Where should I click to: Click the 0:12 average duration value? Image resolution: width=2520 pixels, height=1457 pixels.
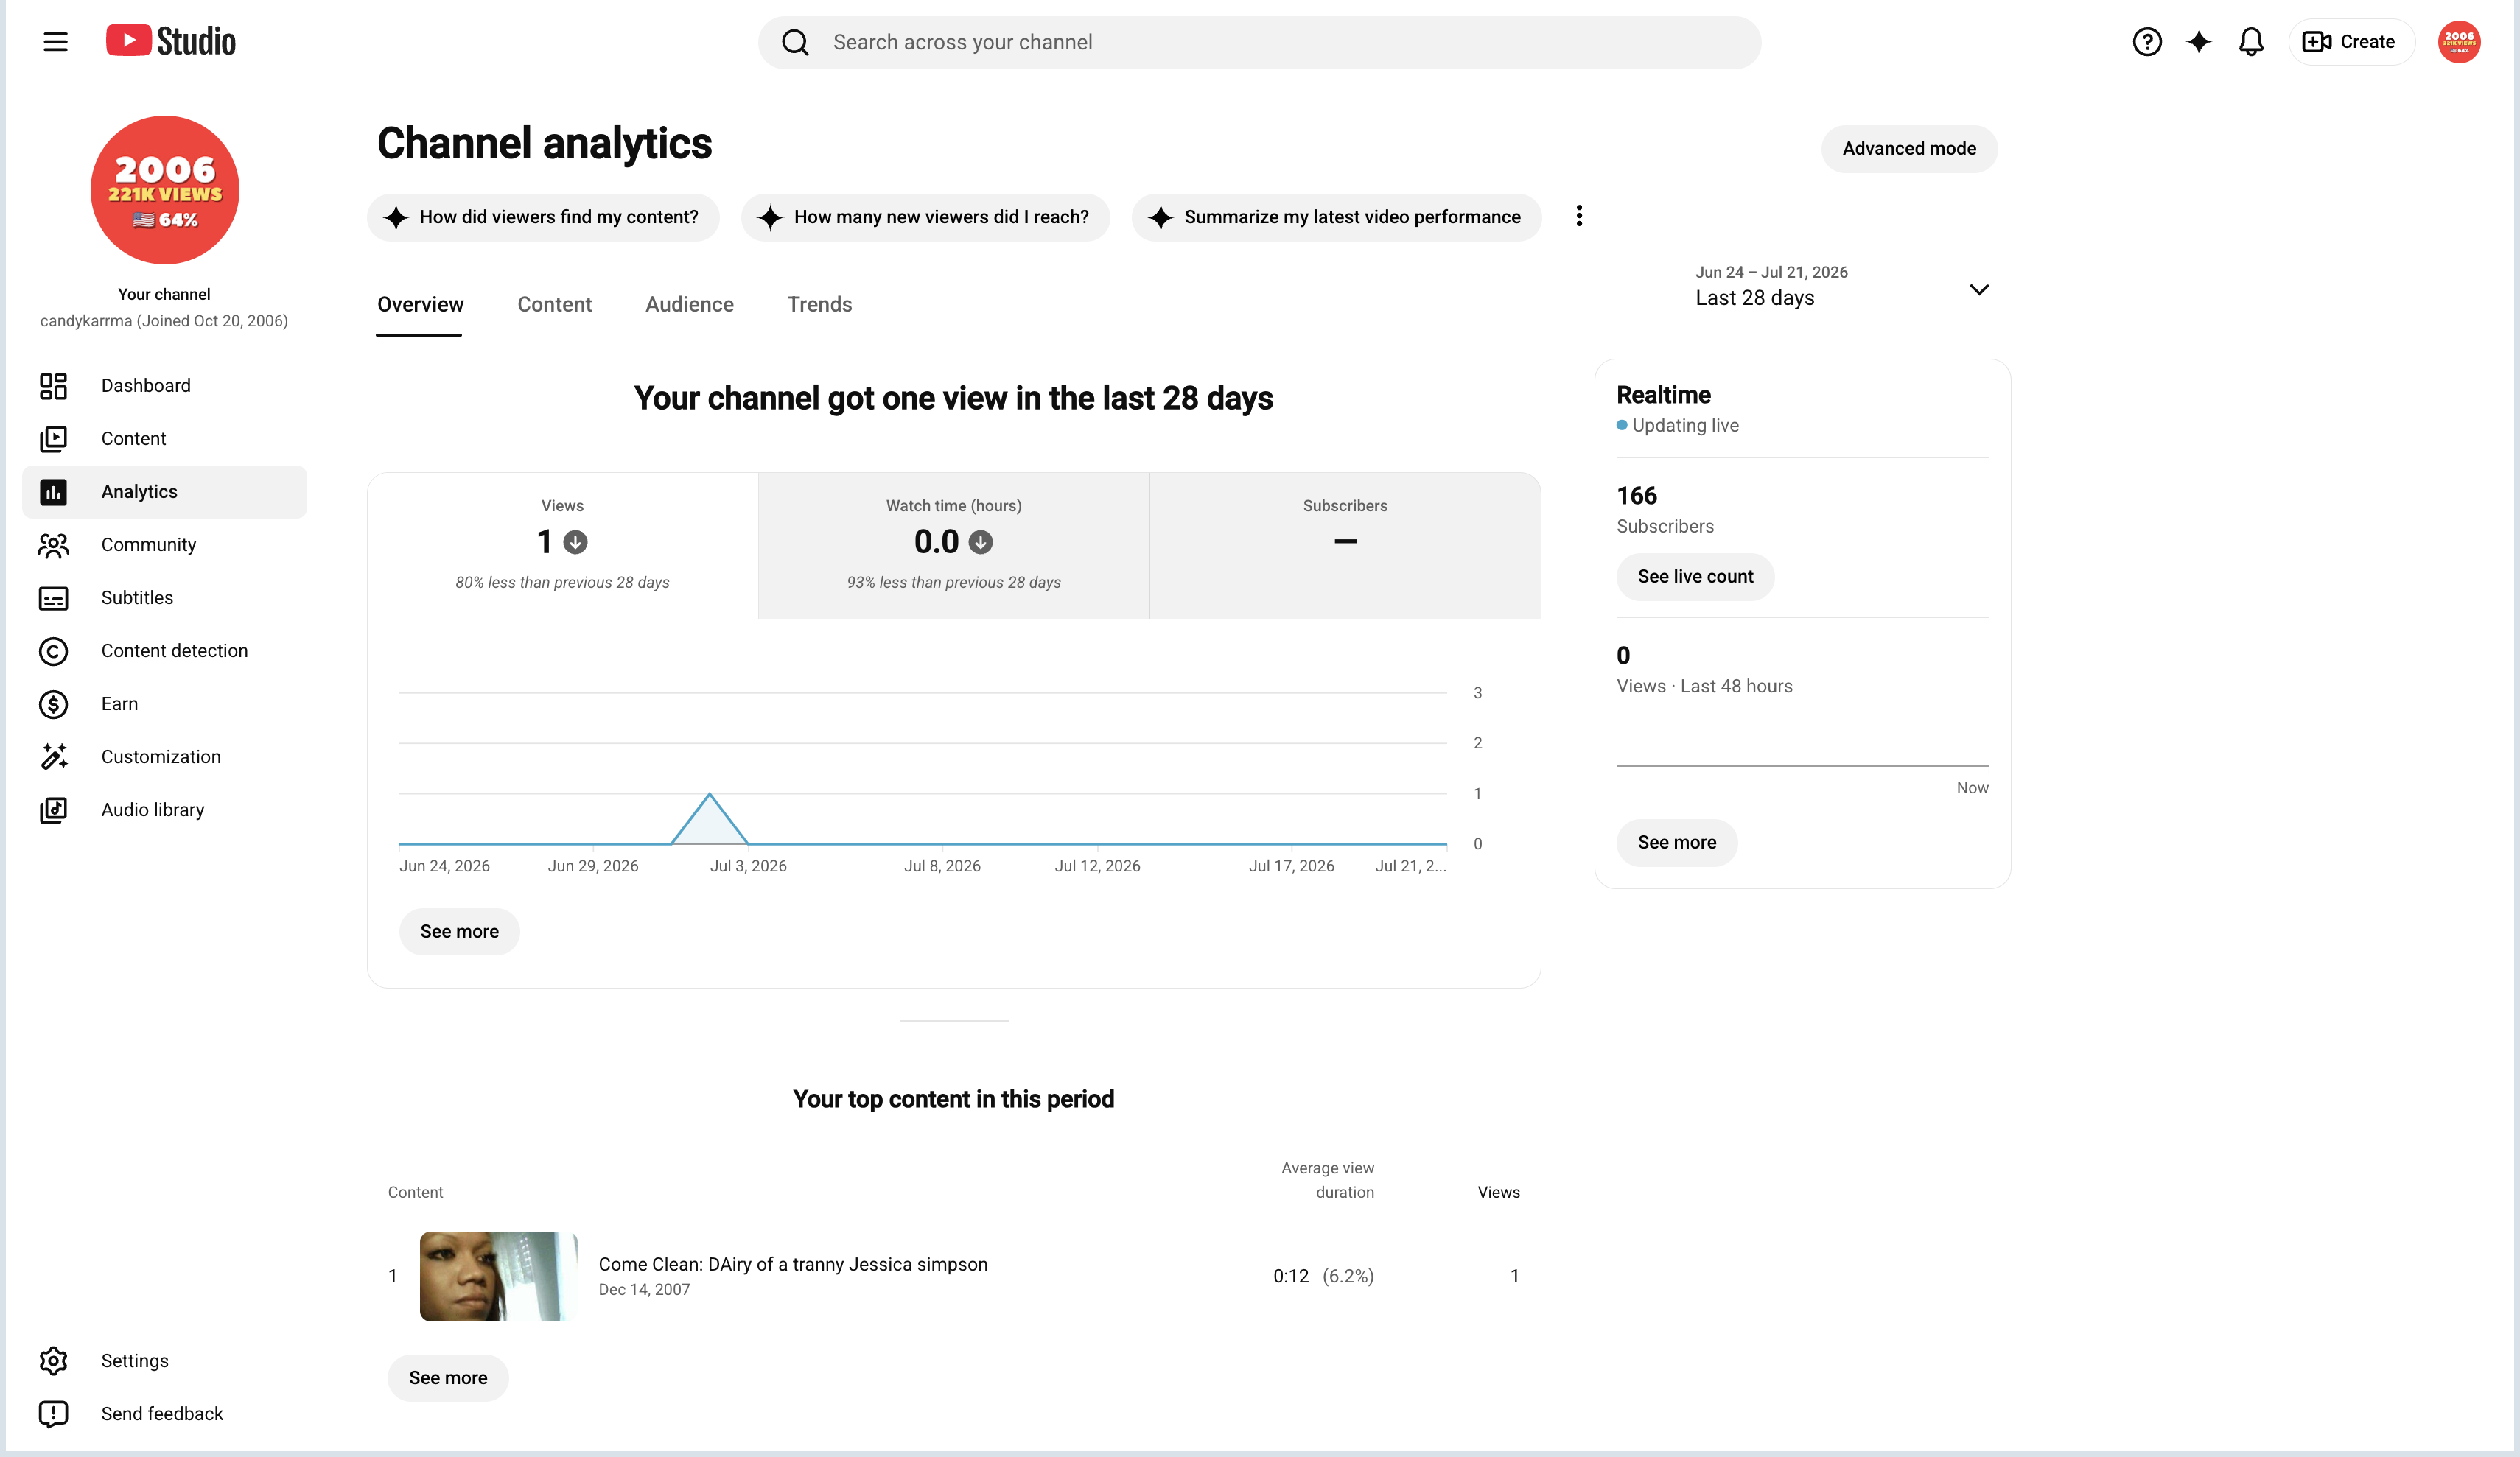pyautogui.click(x=1290, y=1276)
